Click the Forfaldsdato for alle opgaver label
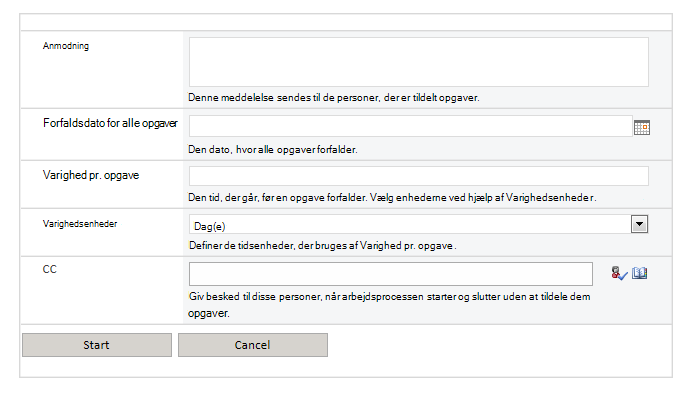This screenshot has width=687, height=395. pyautogui.click(x=110, y=123)
